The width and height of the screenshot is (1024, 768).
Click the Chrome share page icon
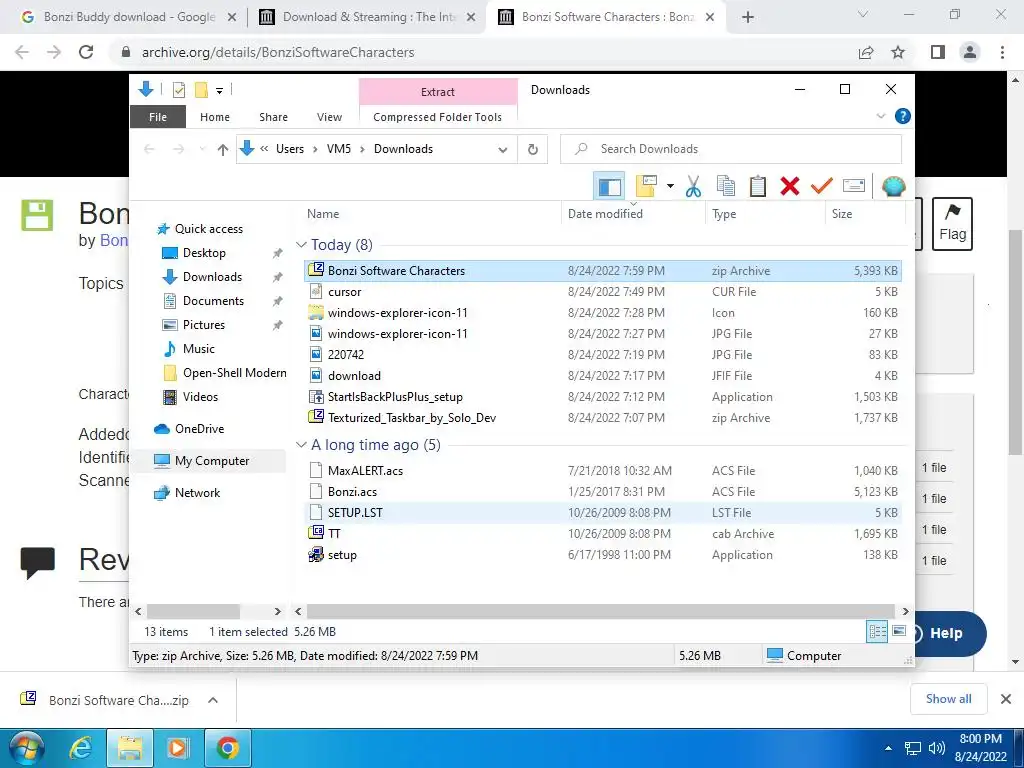[866, 52]
